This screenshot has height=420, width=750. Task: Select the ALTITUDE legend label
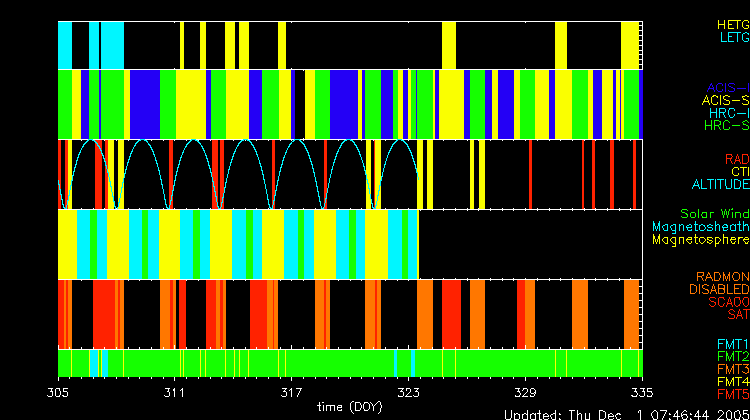pos(720,185)
